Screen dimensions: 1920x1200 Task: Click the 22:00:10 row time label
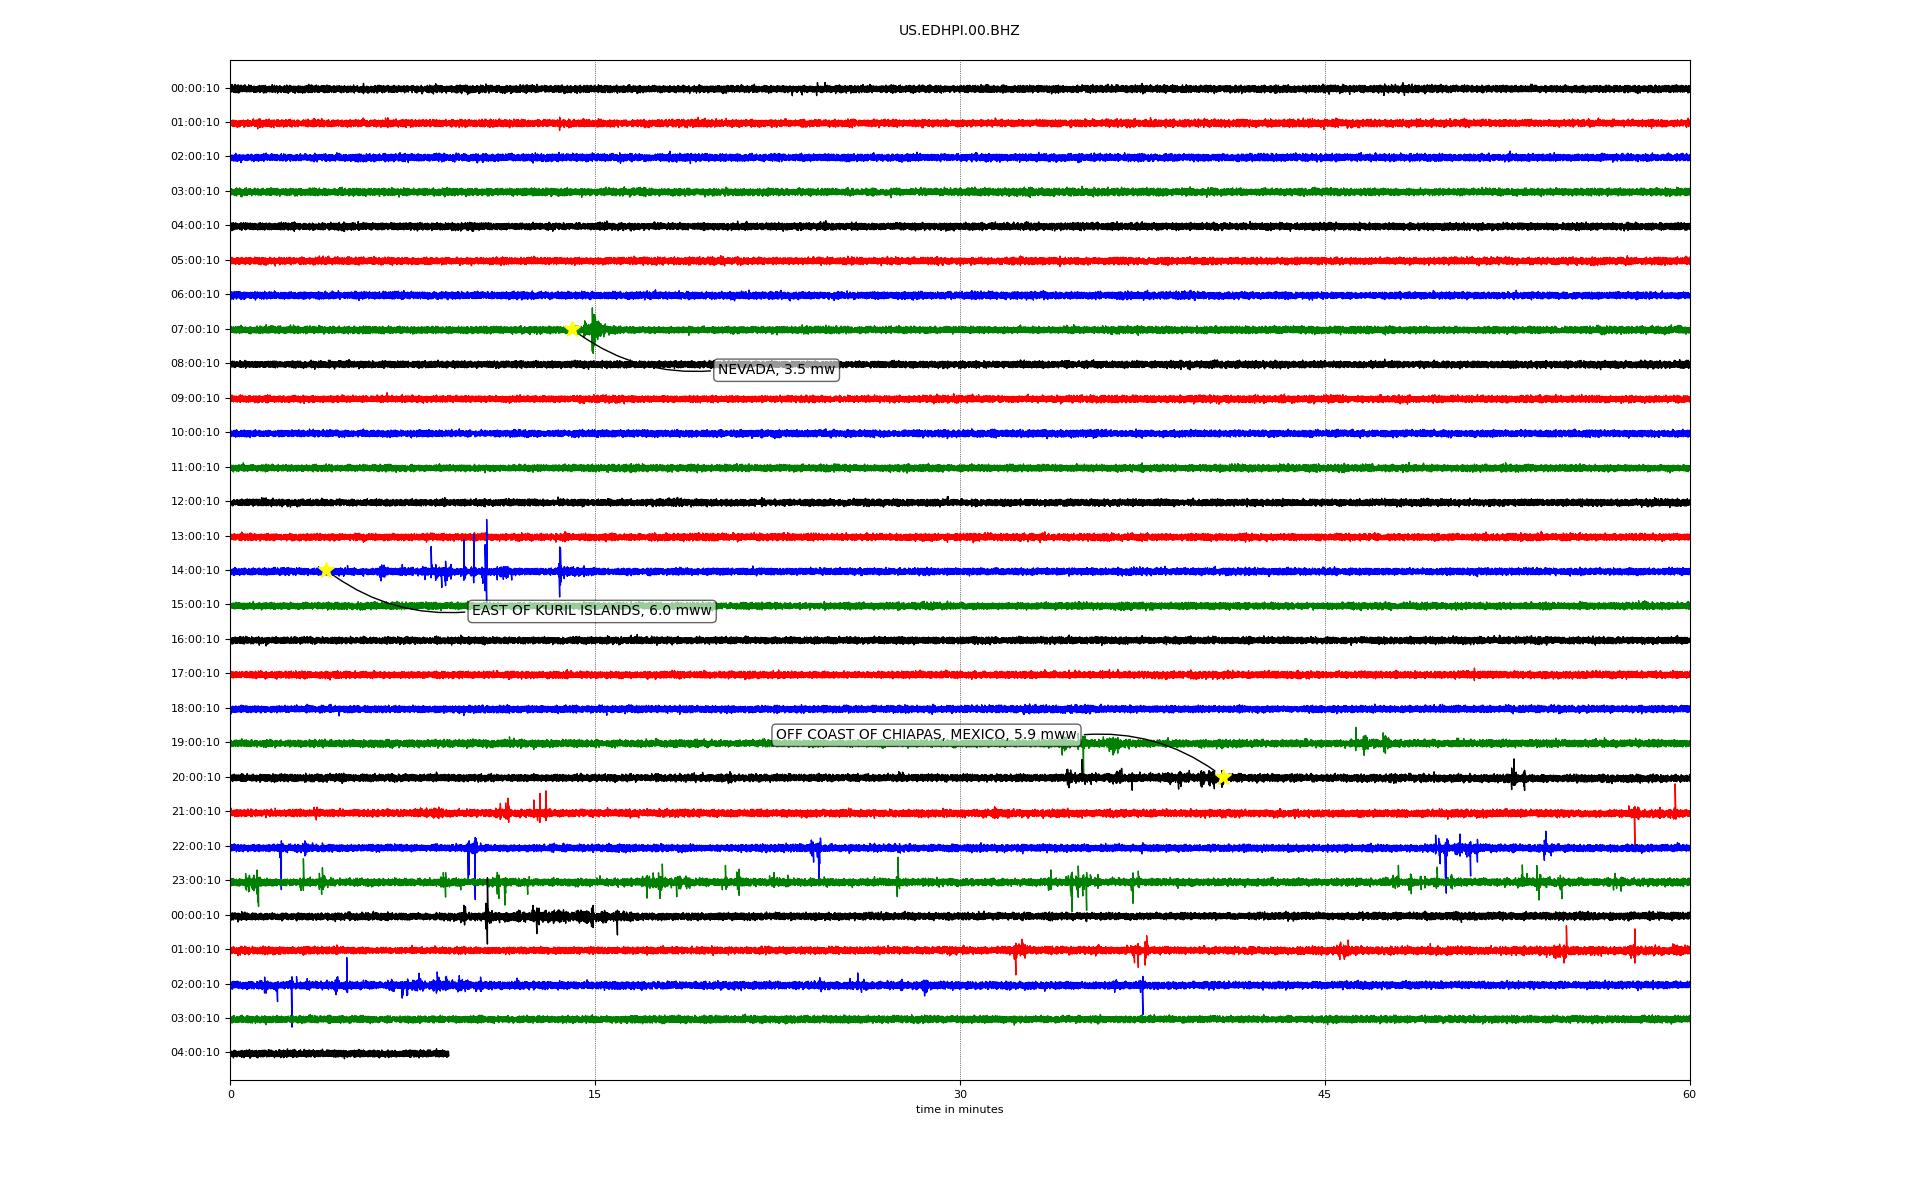pos(195,846)
